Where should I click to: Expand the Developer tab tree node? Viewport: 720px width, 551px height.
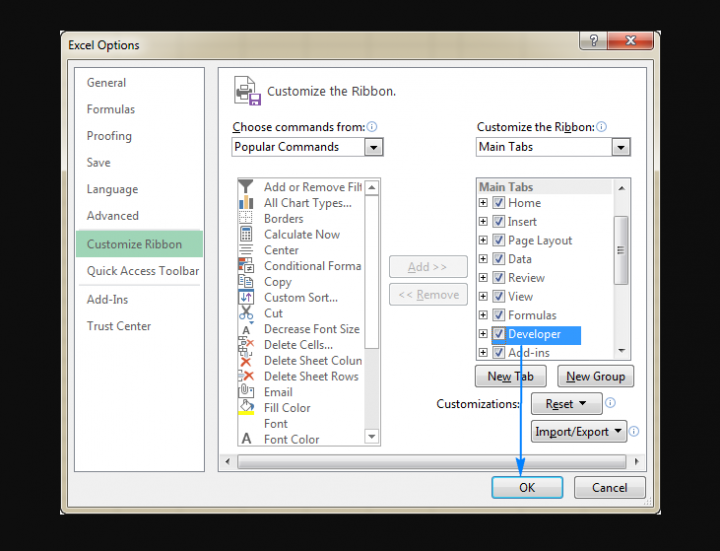(483, 334)
